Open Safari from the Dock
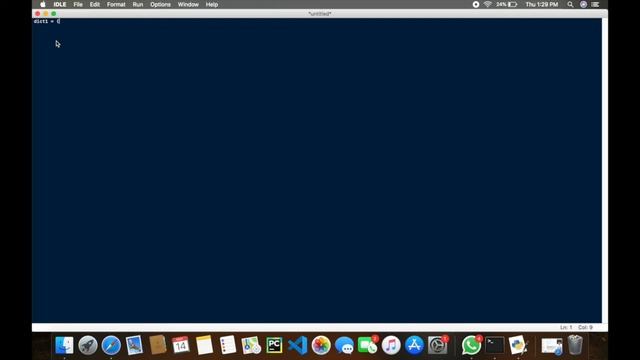Screen dimensions: 640x360 [111, 345]
